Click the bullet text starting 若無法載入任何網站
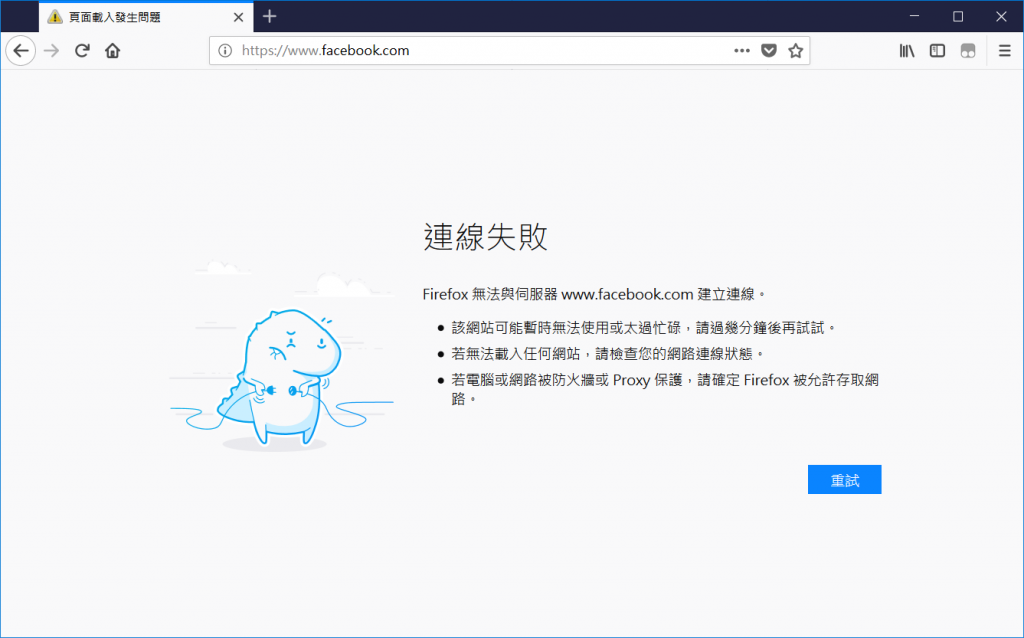The height and width of the screenshot is (638, 1024). coord(607,354)
